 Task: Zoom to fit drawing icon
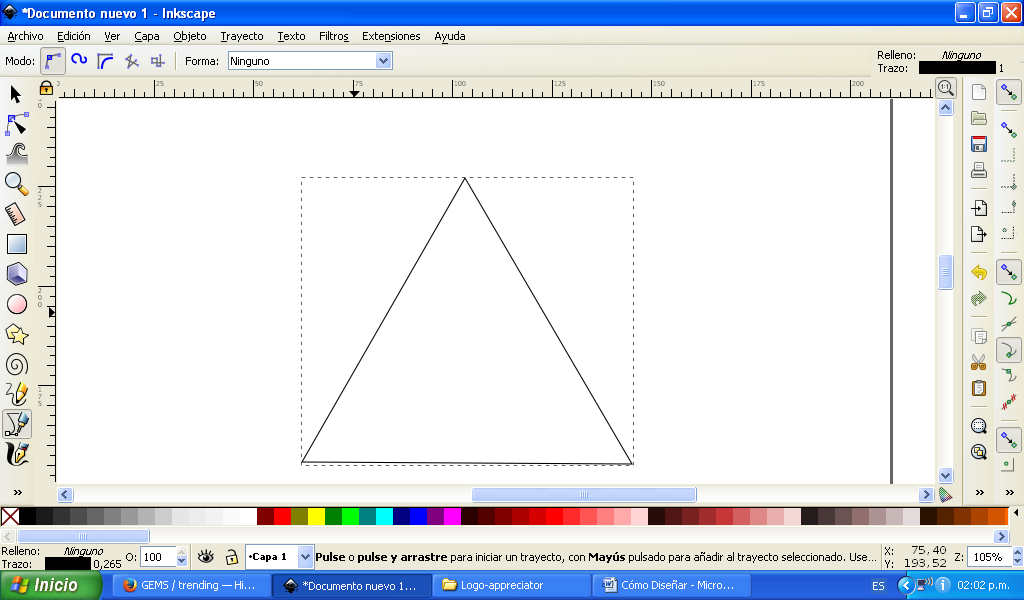pos(978,452)
